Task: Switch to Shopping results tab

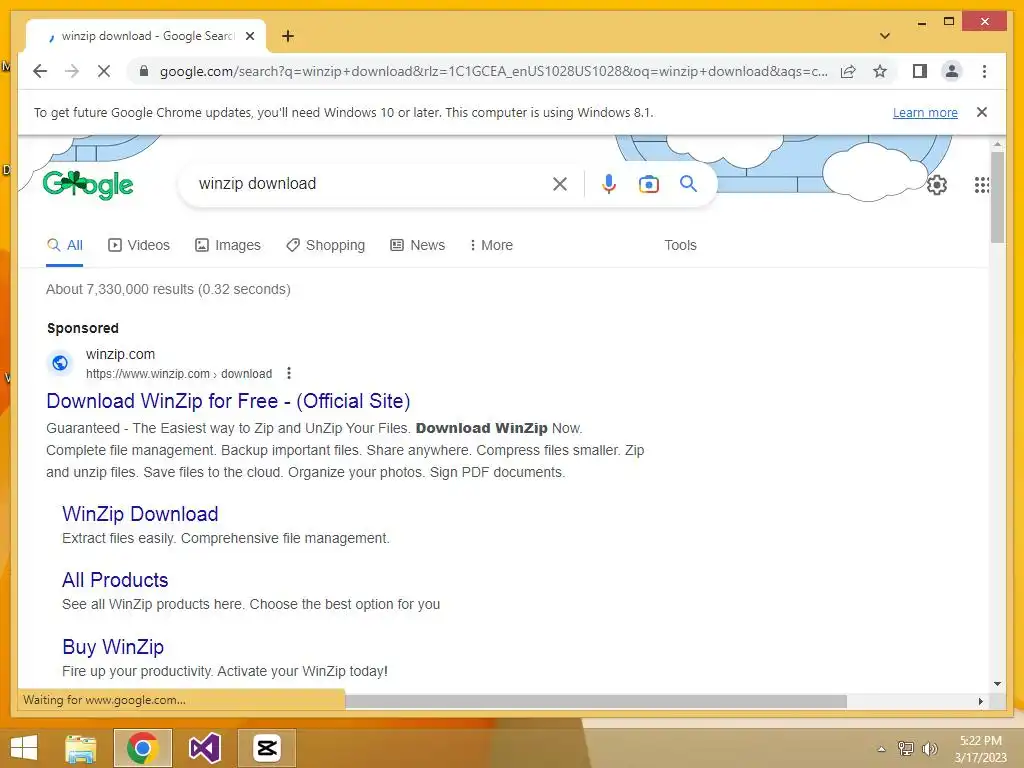Action: click(x=325, y=246)
